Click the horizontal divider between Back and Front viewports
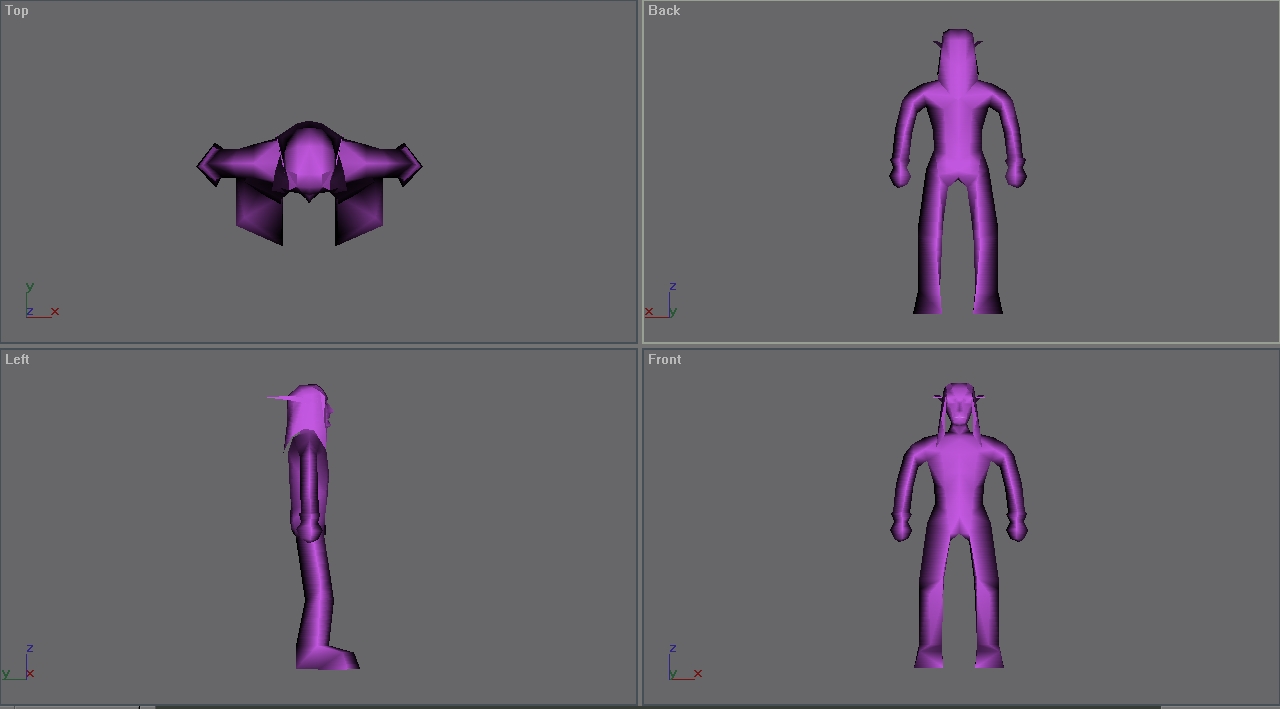1280x709 pixels. pyautogui.click(x=960, y=346)
